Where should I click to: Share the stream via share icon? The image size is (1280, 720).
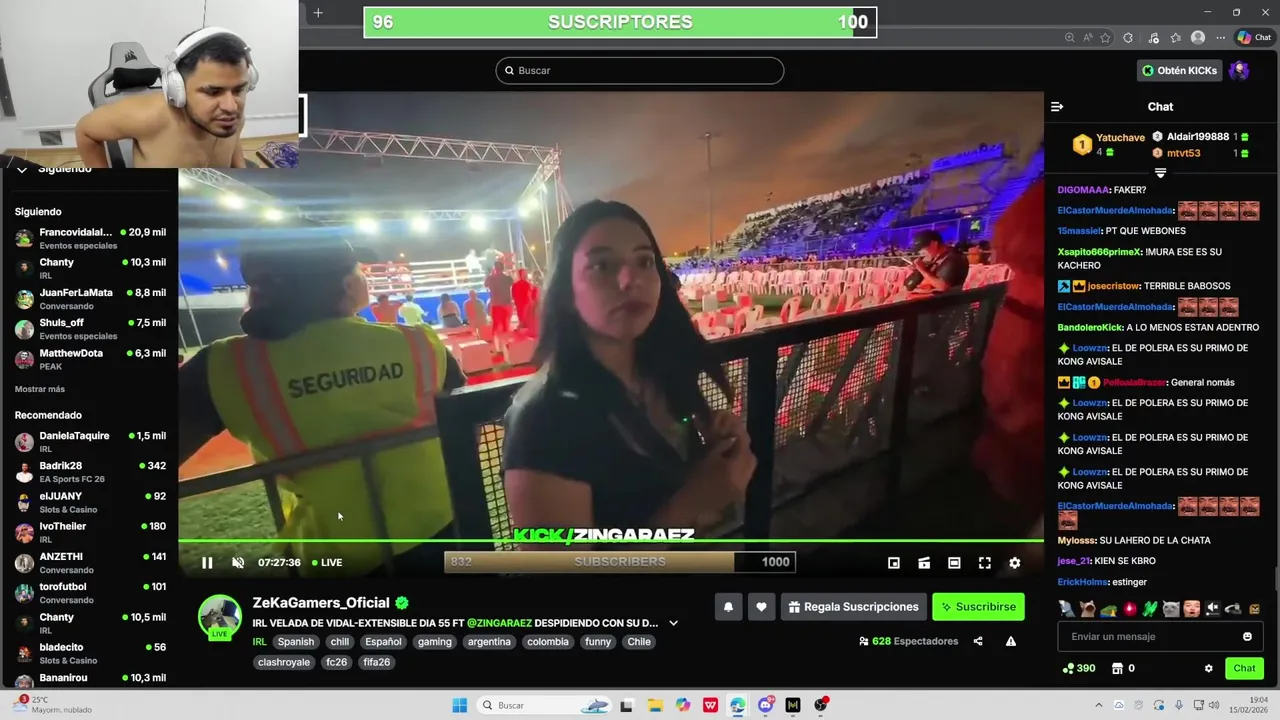tap(978, 641)
